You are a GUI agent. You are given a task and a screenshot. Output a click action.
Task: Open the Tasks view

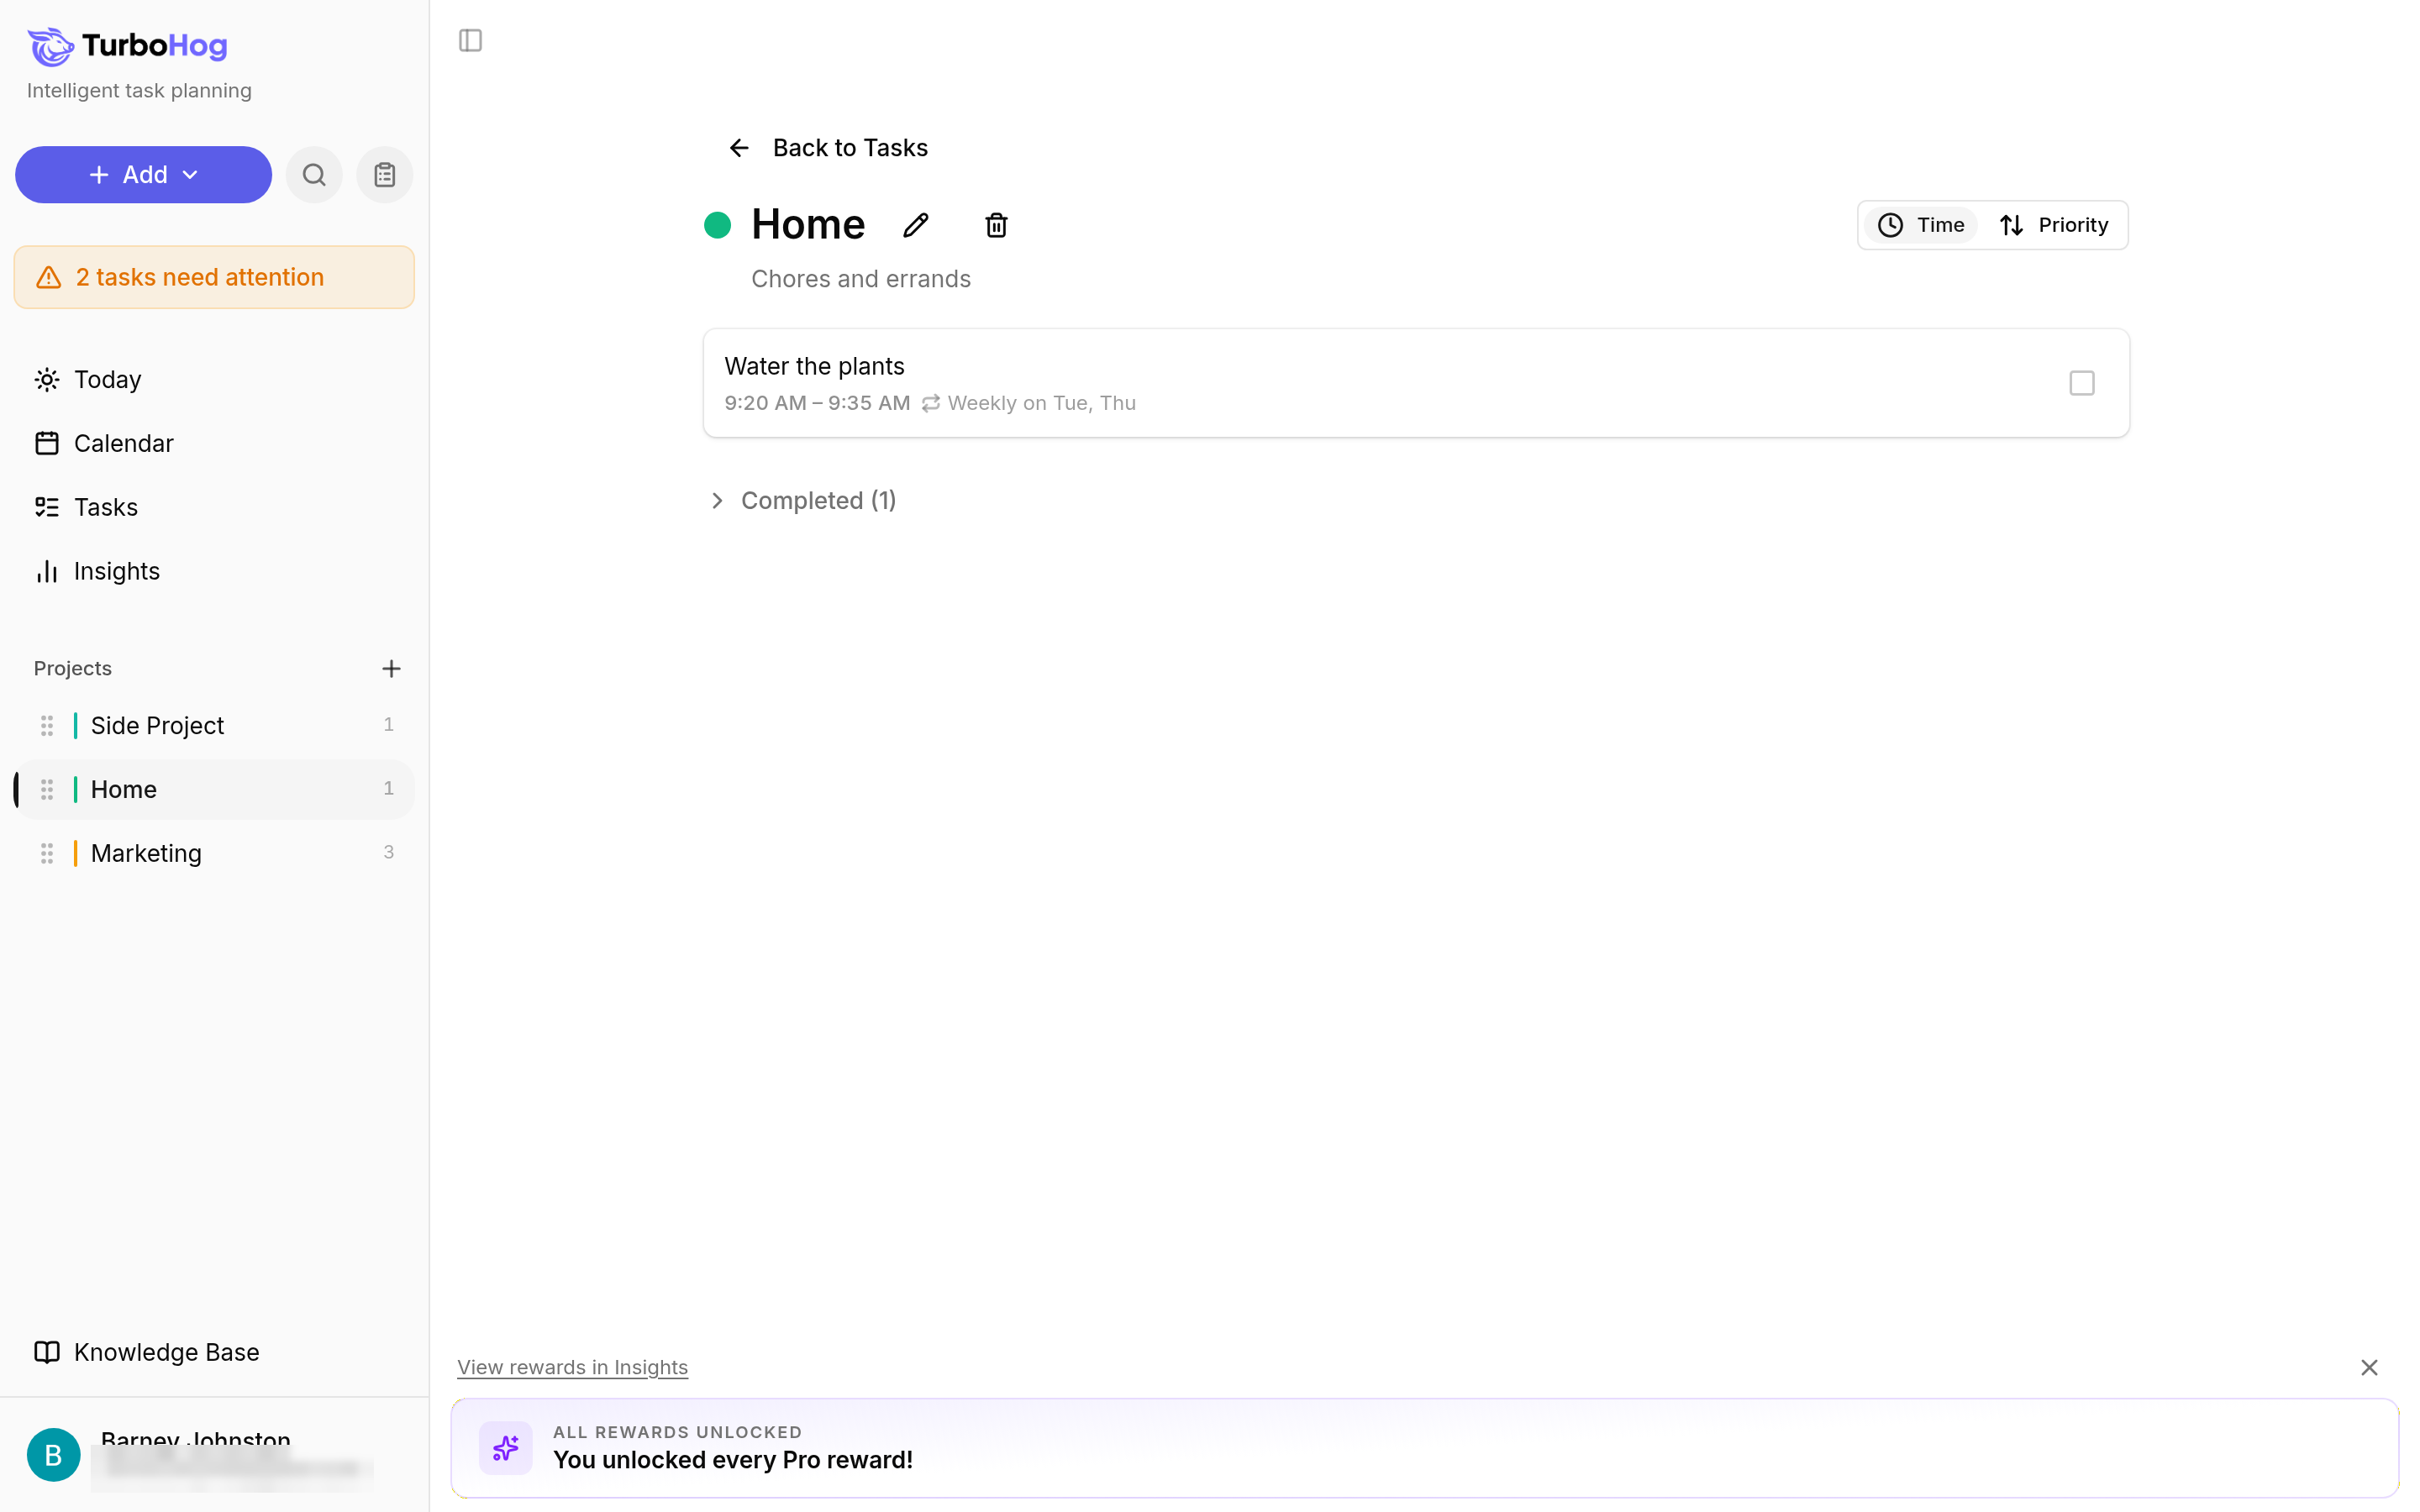coord(214,508)
